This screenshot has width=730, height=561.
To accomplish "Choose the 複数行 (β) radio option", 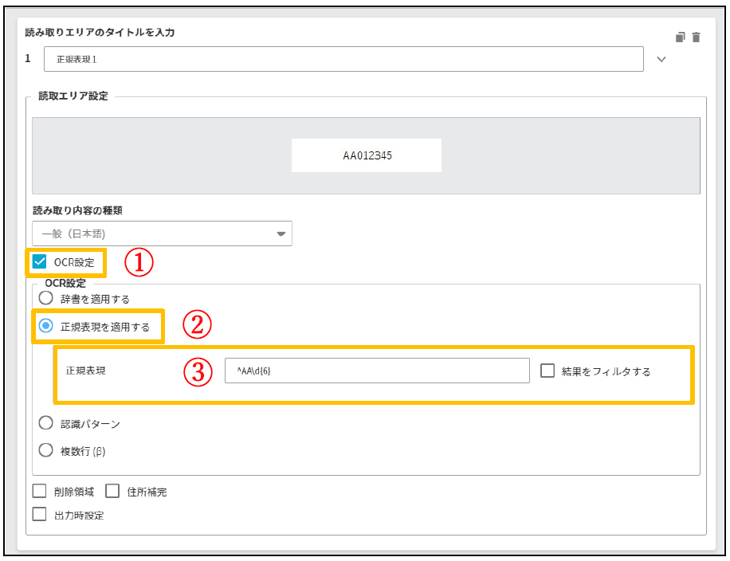I will [x=45, y=450].
